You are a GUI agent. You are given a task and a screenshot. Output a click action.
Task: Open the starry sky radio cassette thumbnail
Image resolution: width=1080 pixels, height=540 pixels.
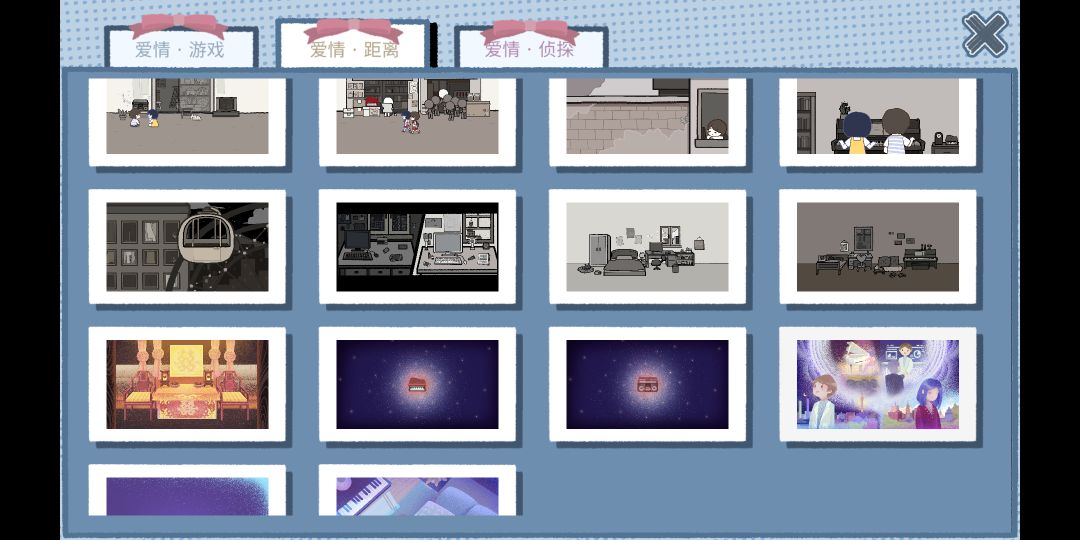[647, 384]
